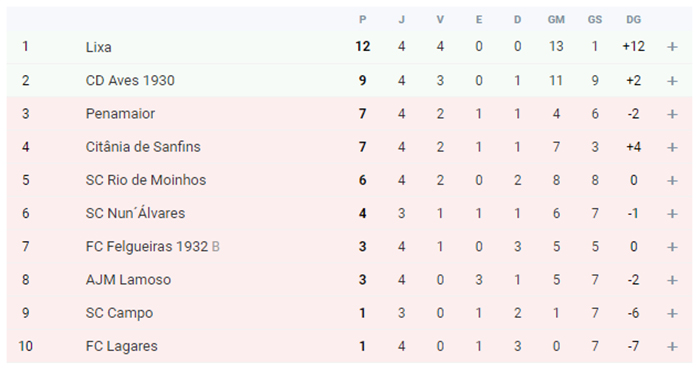Click plus icon for FC Felgueiras 1932 B
This screenshot has width=700, height=373.
672,247
